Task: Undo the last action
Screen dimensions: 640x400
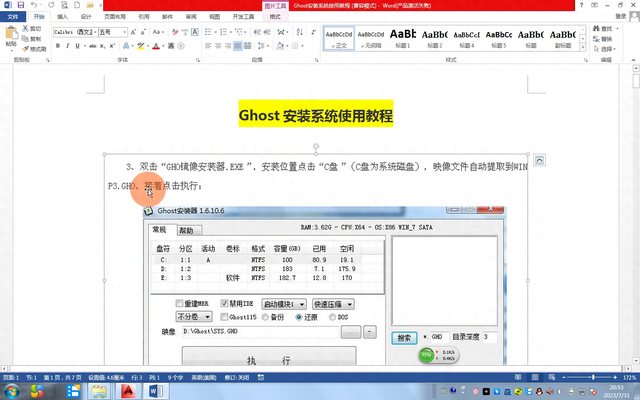Action: [34, 5]
